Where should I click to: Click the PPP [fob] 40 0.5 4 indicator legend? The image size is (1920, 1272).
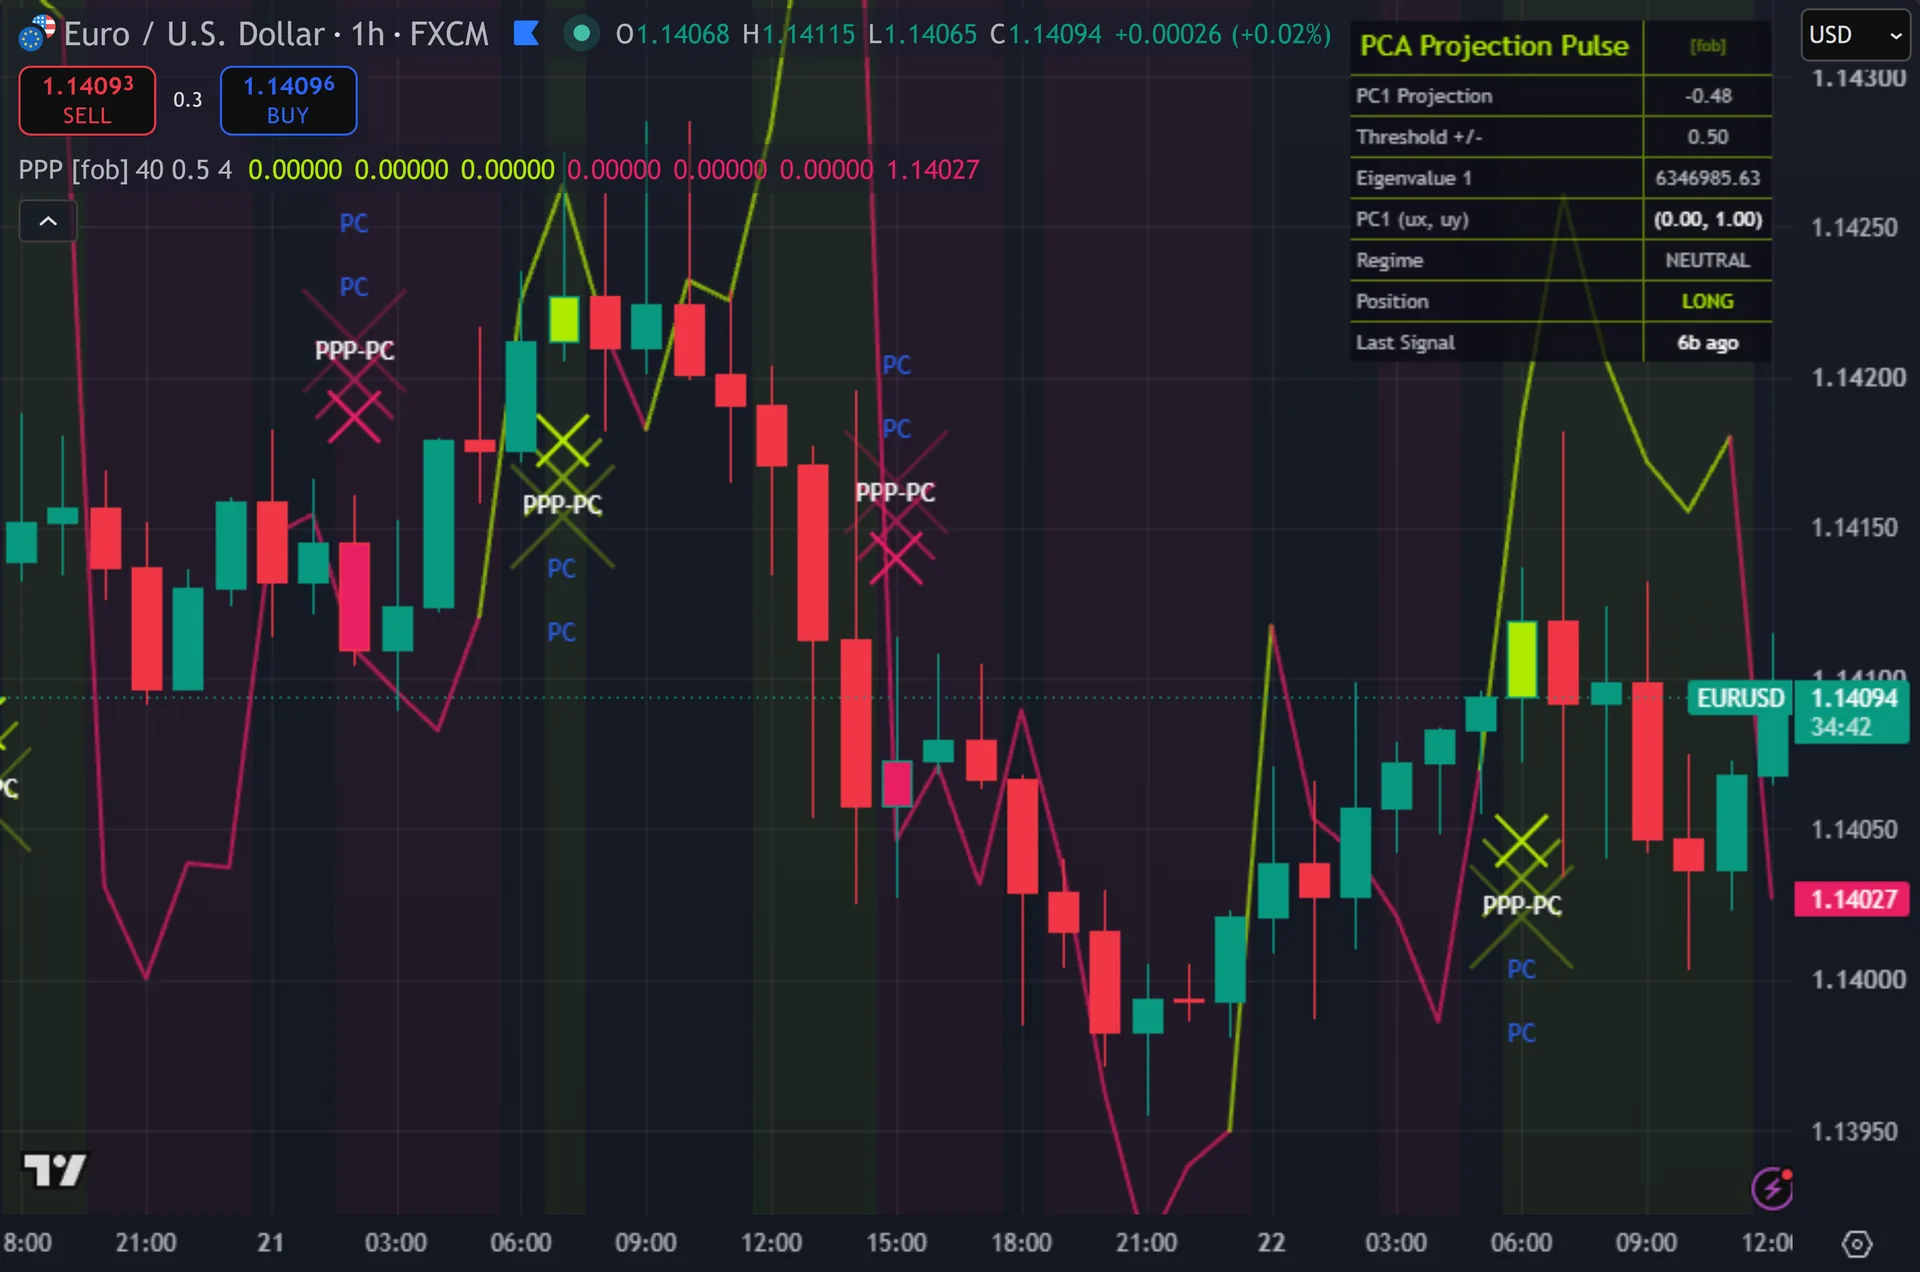pos(125,170)
